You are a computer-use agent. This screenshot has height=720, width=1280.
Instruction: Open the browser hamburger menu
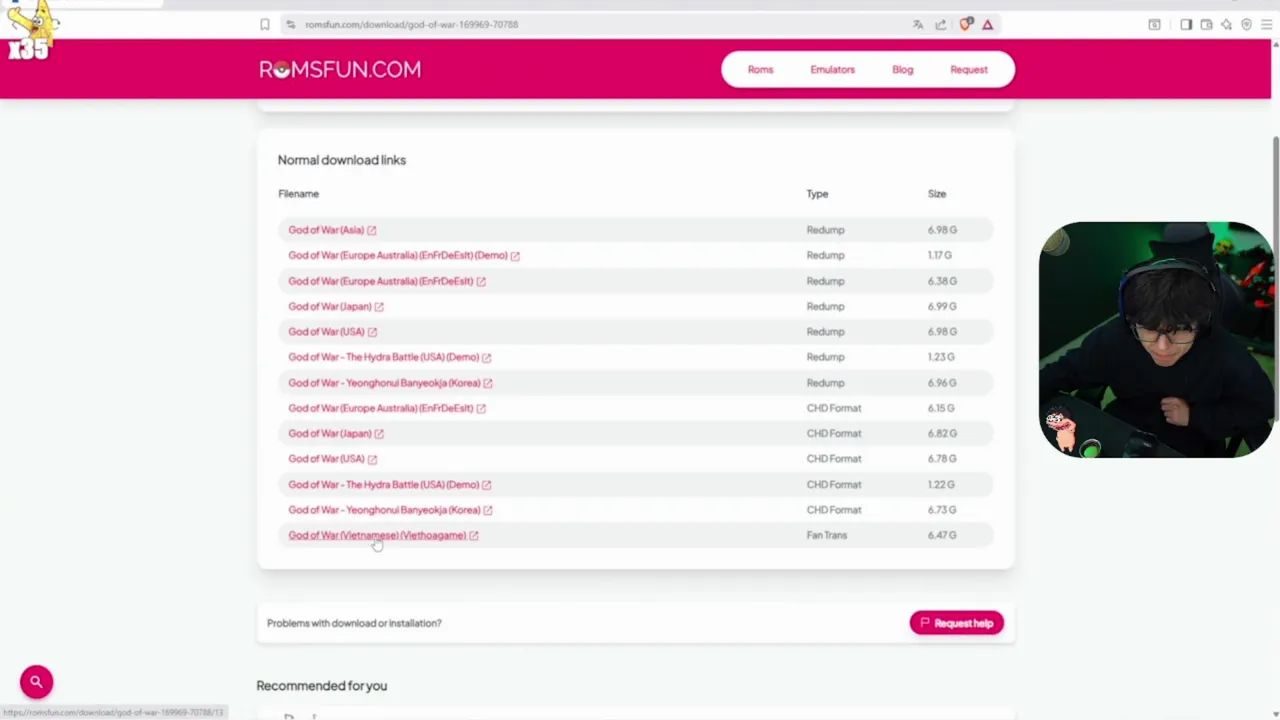1266,25
